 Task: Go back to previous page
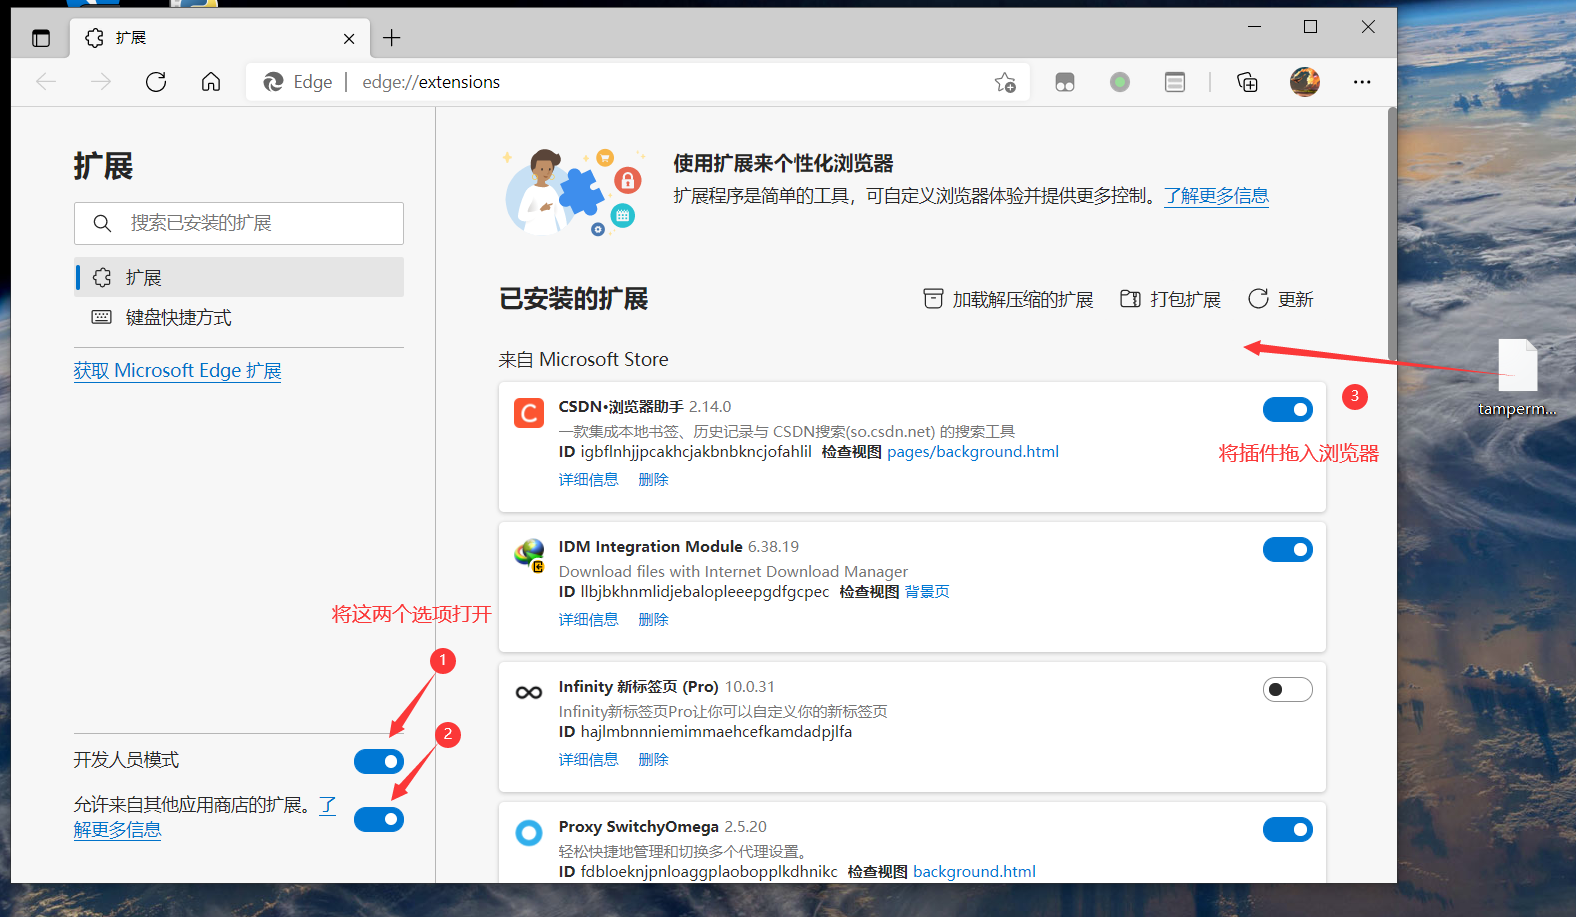click(46, 82)
